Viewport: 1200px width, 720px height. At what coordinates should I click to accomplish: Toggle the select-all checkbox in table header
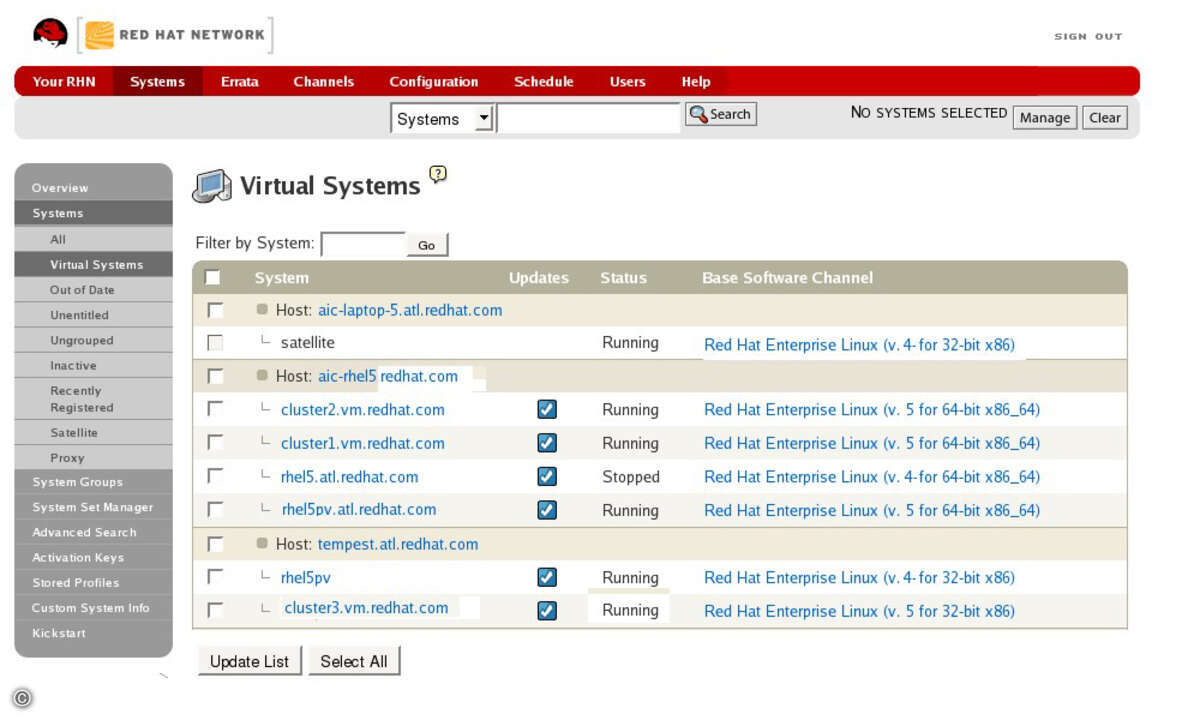click(x=213, y=277)
